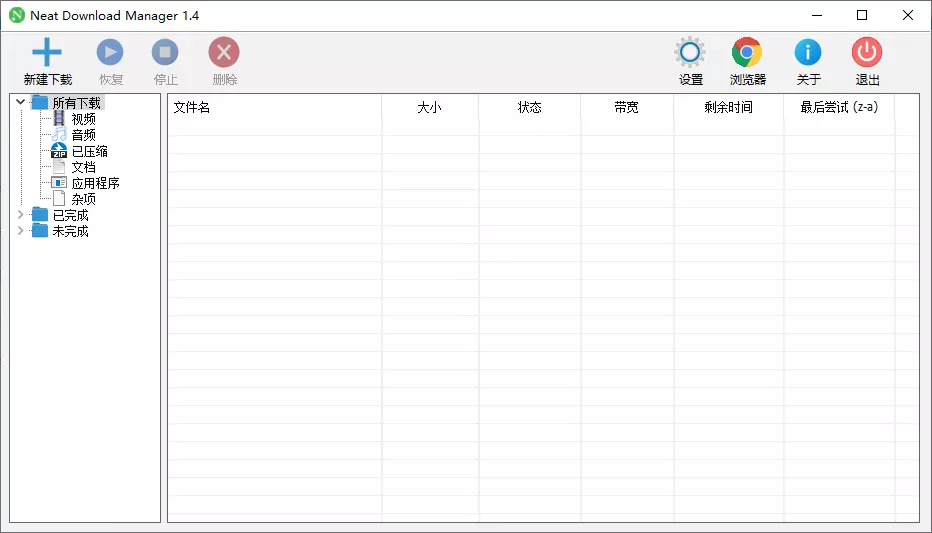Click the New Download (新建下载) plus icon

tap(47, 52)
